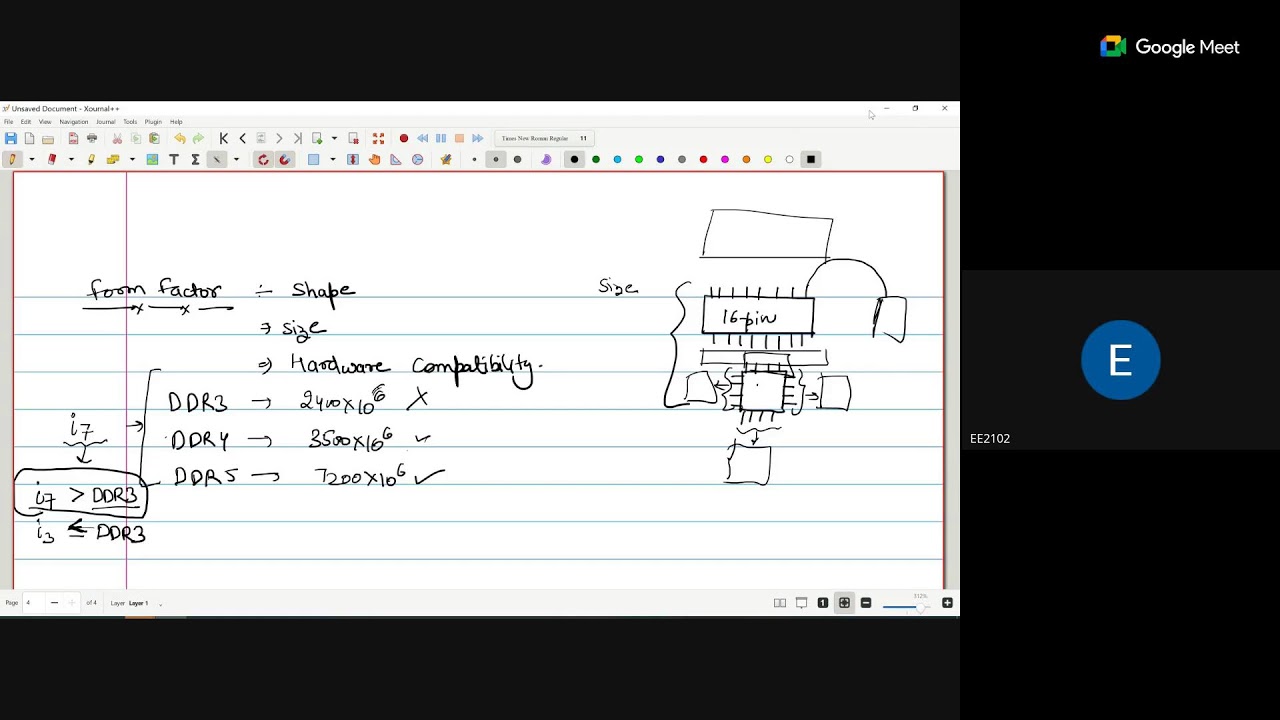Image resolution: width=1280 pixels, height=720 pixels.
Task: Toggle the compass tool
Action: (x=418, y=159)
